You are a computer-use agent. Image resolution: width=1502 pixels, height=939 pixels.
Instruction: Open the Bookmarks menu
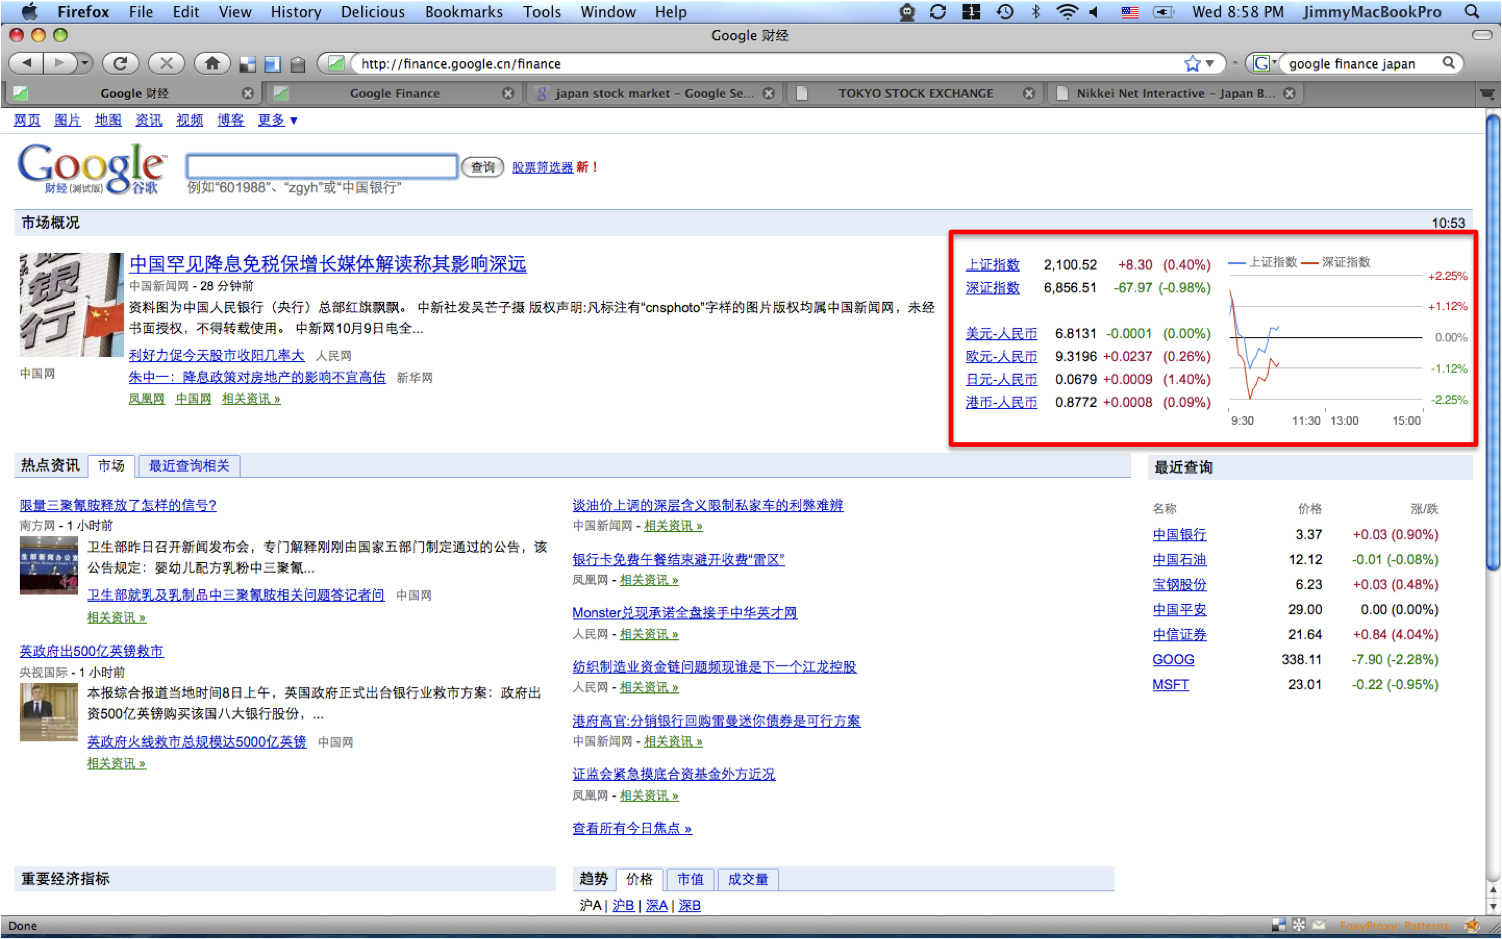coord(464,12)
